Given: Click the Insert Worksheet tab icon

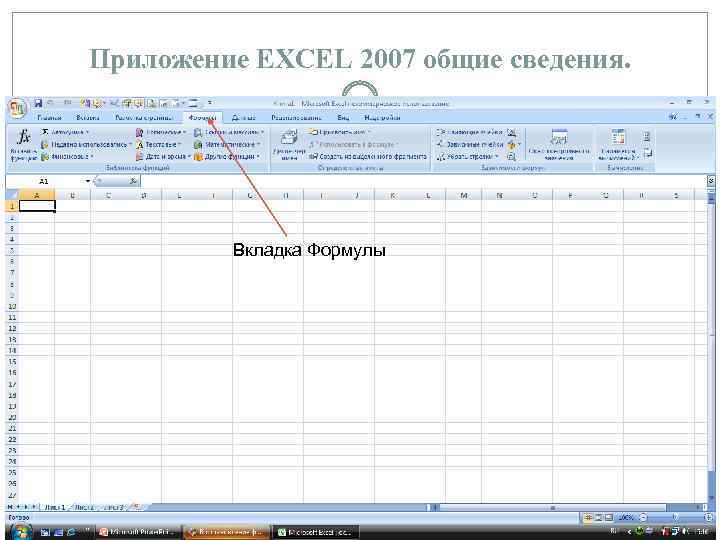Looking at the screenshot, I should coord(135,507).
